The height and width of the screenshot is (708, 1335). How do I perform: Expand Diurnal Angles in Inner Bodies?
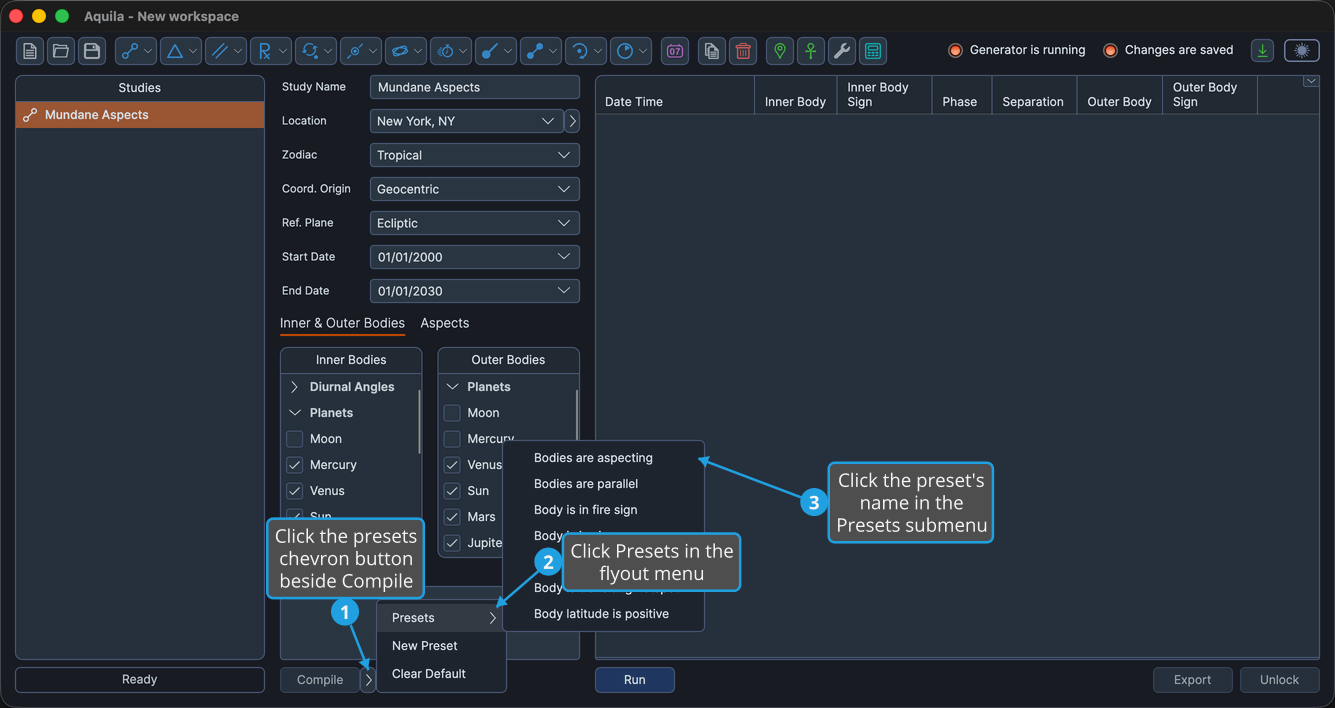pyautogui.click(x=295, y=387)
